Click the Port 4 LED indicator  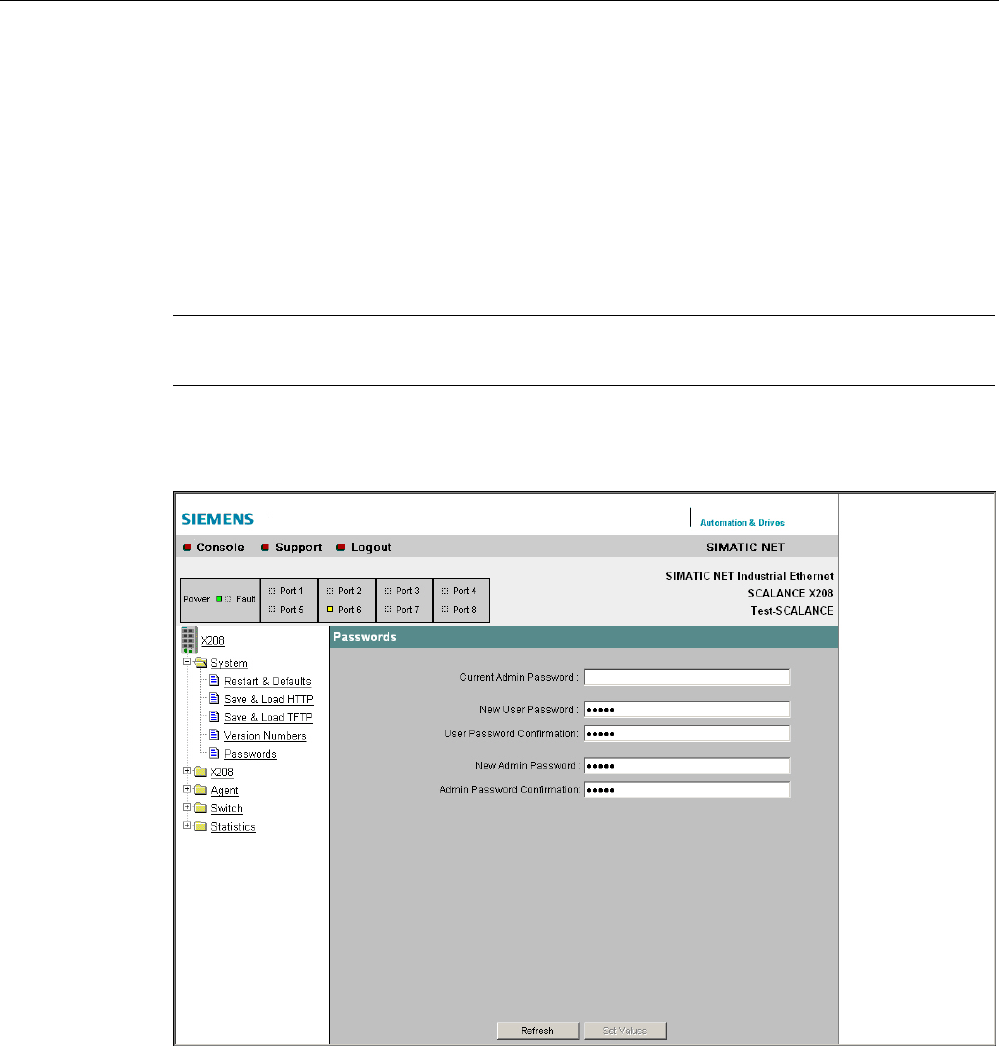445,590
